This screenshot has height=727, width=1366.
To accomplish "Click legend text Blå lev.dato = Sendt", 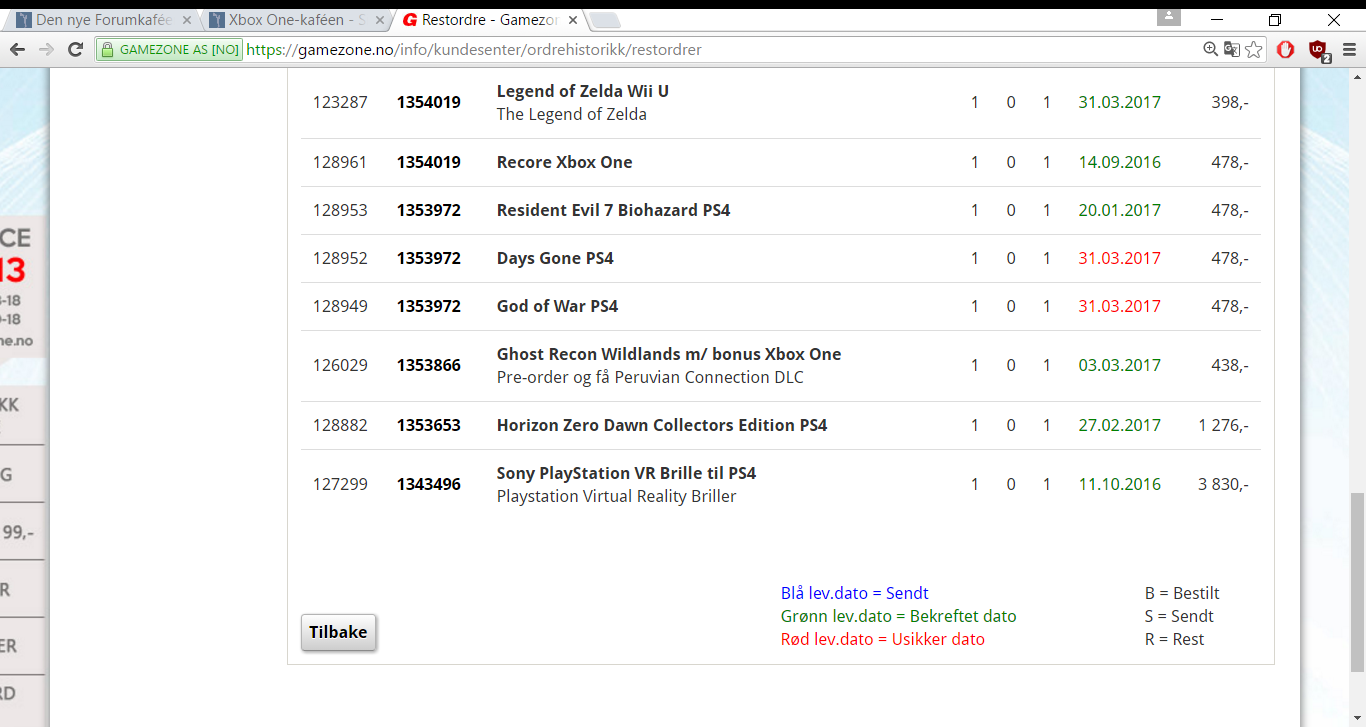I will pyautogui.click(x=855, y=593).
